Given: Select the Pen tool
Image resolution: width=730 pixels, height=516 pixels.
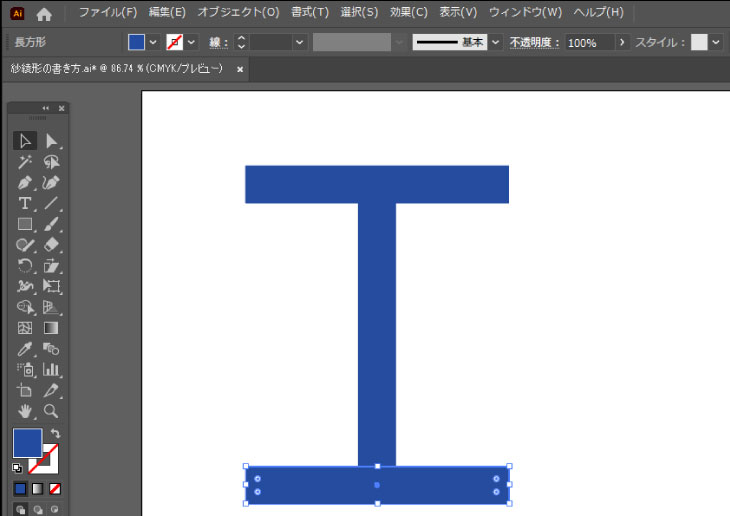Looking at the screenshot, I should (26, 183).
